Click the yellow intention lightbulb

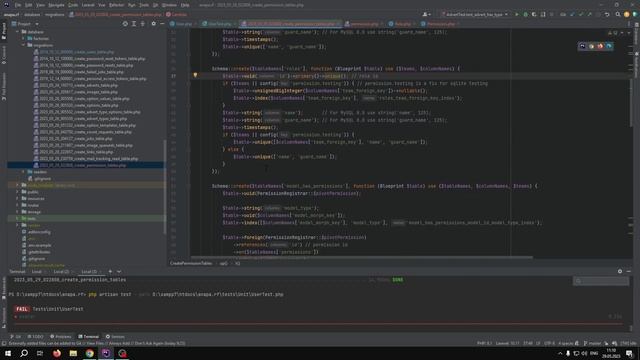tap(195, 75)
